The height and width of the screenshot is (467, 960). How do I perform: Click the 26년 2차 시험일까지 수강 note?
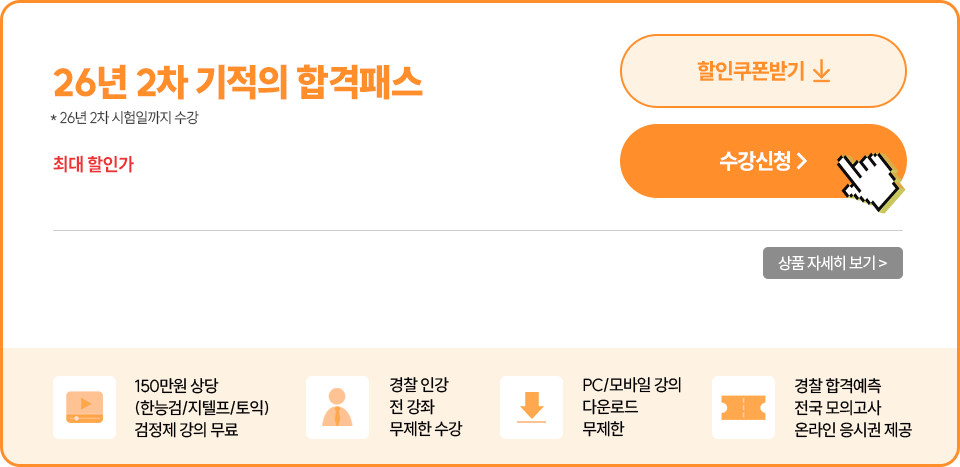coord(125,119)
